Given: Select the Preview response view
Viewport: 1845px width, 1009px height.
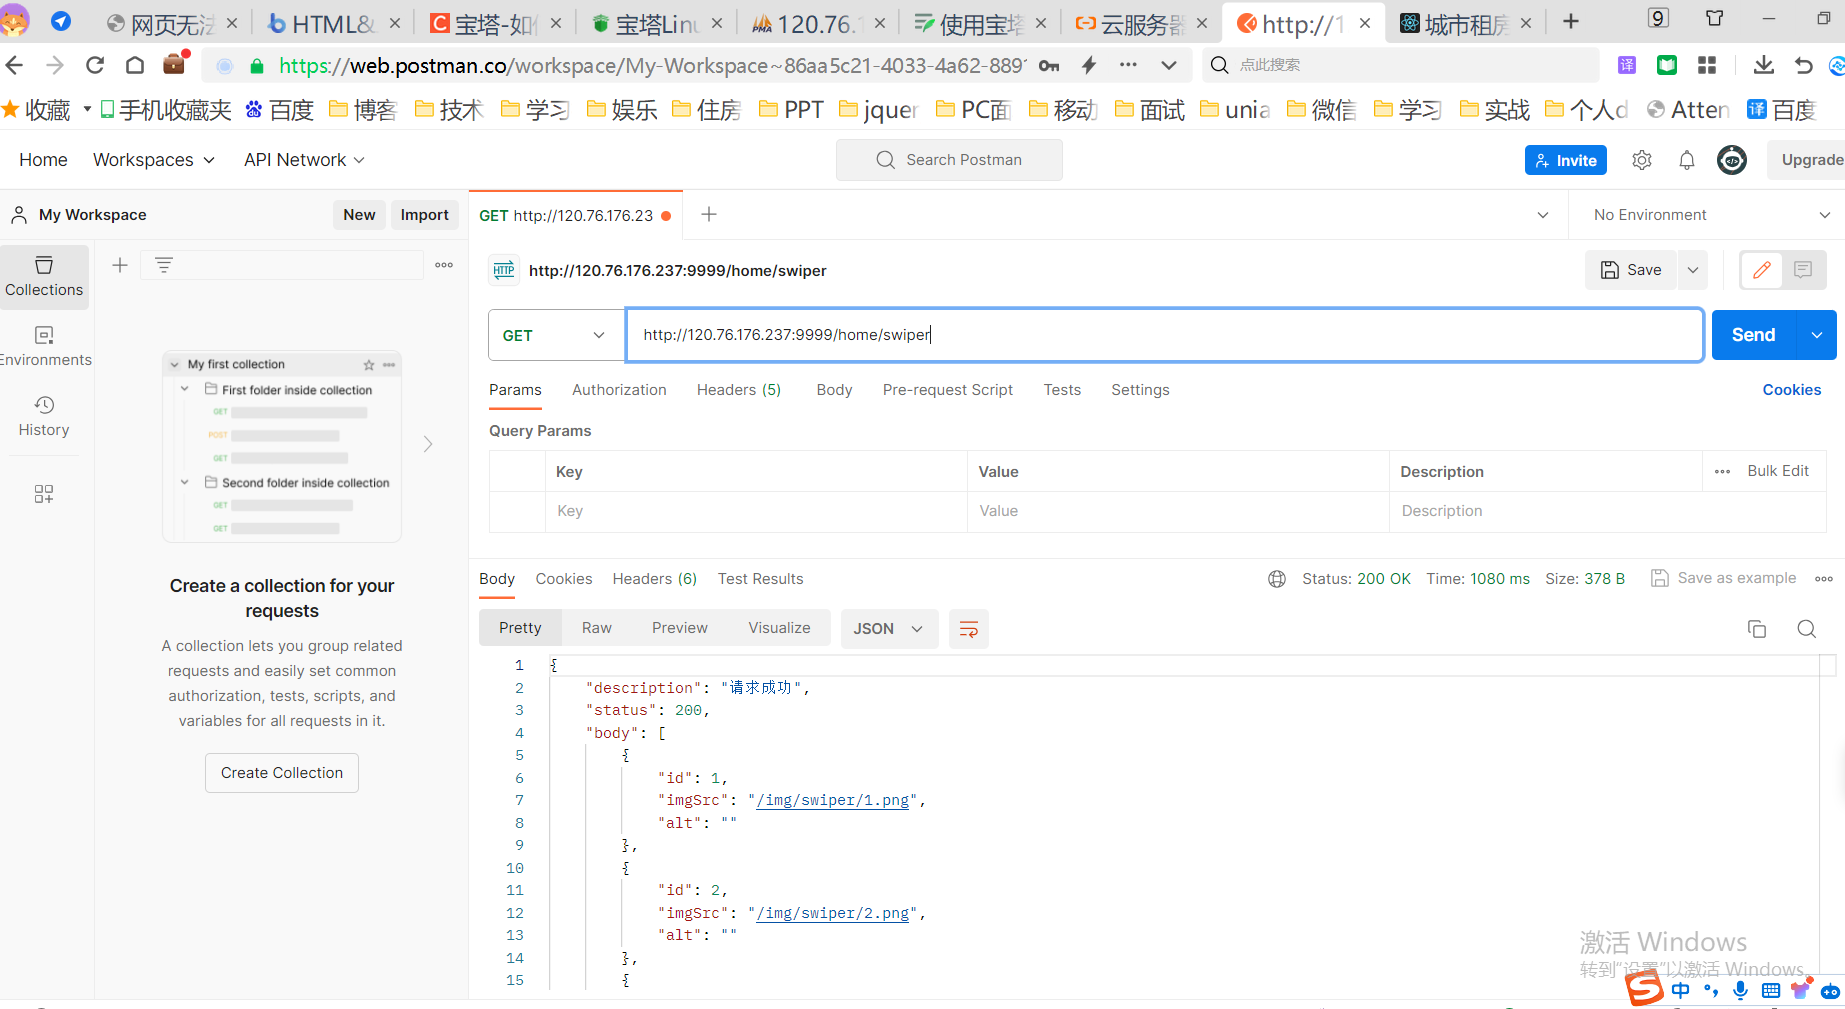Looking at the screenshot, I should (x=680, y=628).
